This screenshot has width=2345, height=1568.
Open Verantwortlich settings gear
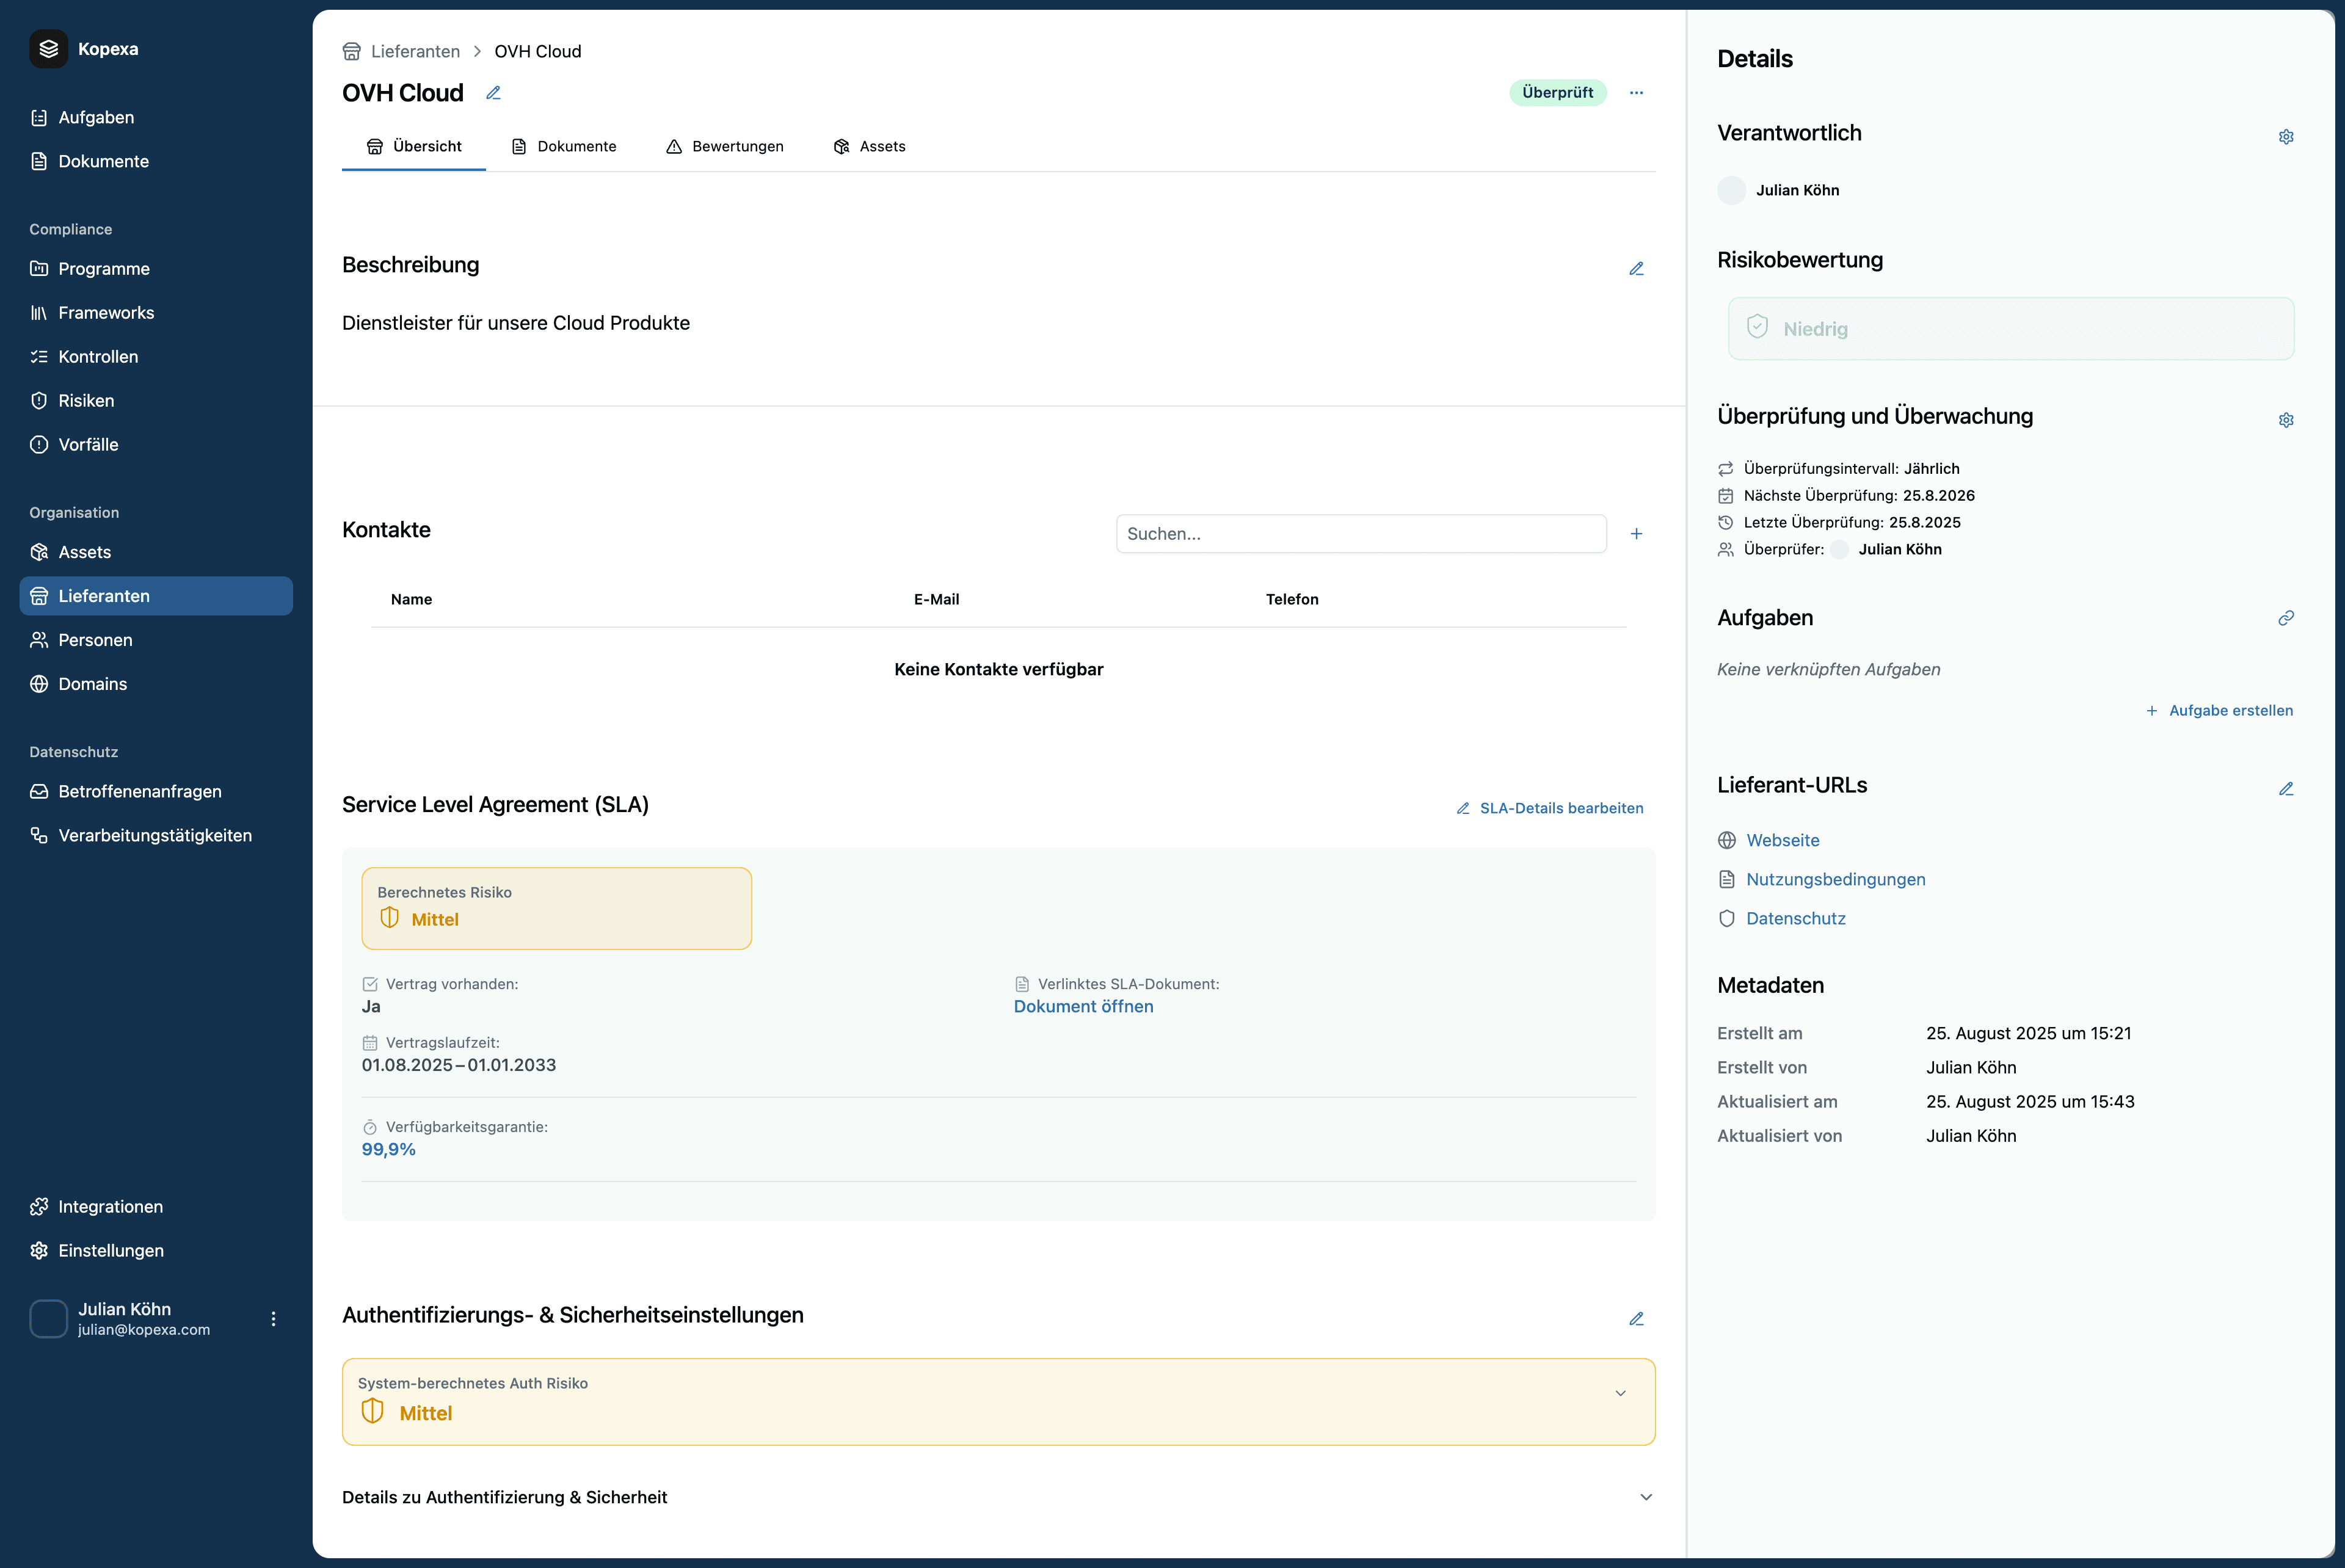tap(2286, 137)
